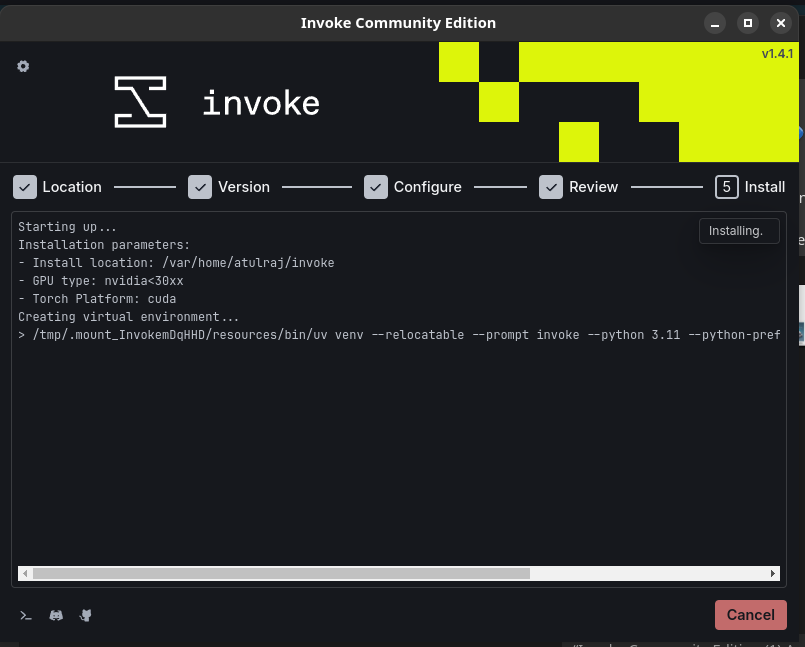Screen dimensions: 805x647
Task: Go to the Location step
Action: pos(58,187)
